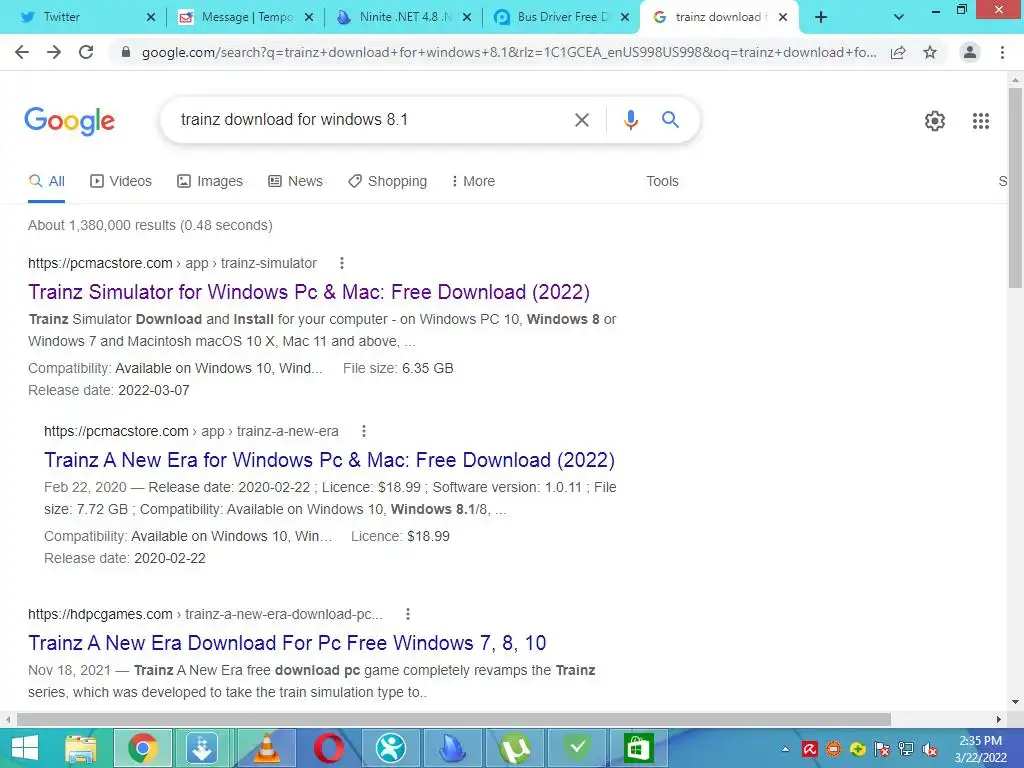
Task: Open the search Tools options
Action: click(x=662, y=181)
